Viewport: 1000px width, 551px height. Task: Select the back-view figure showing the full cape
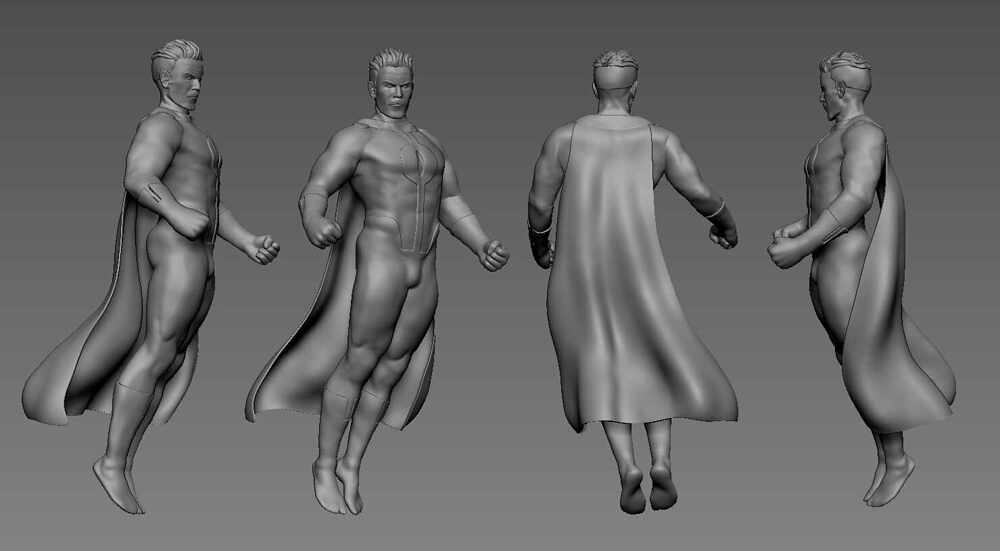[631, 281]
